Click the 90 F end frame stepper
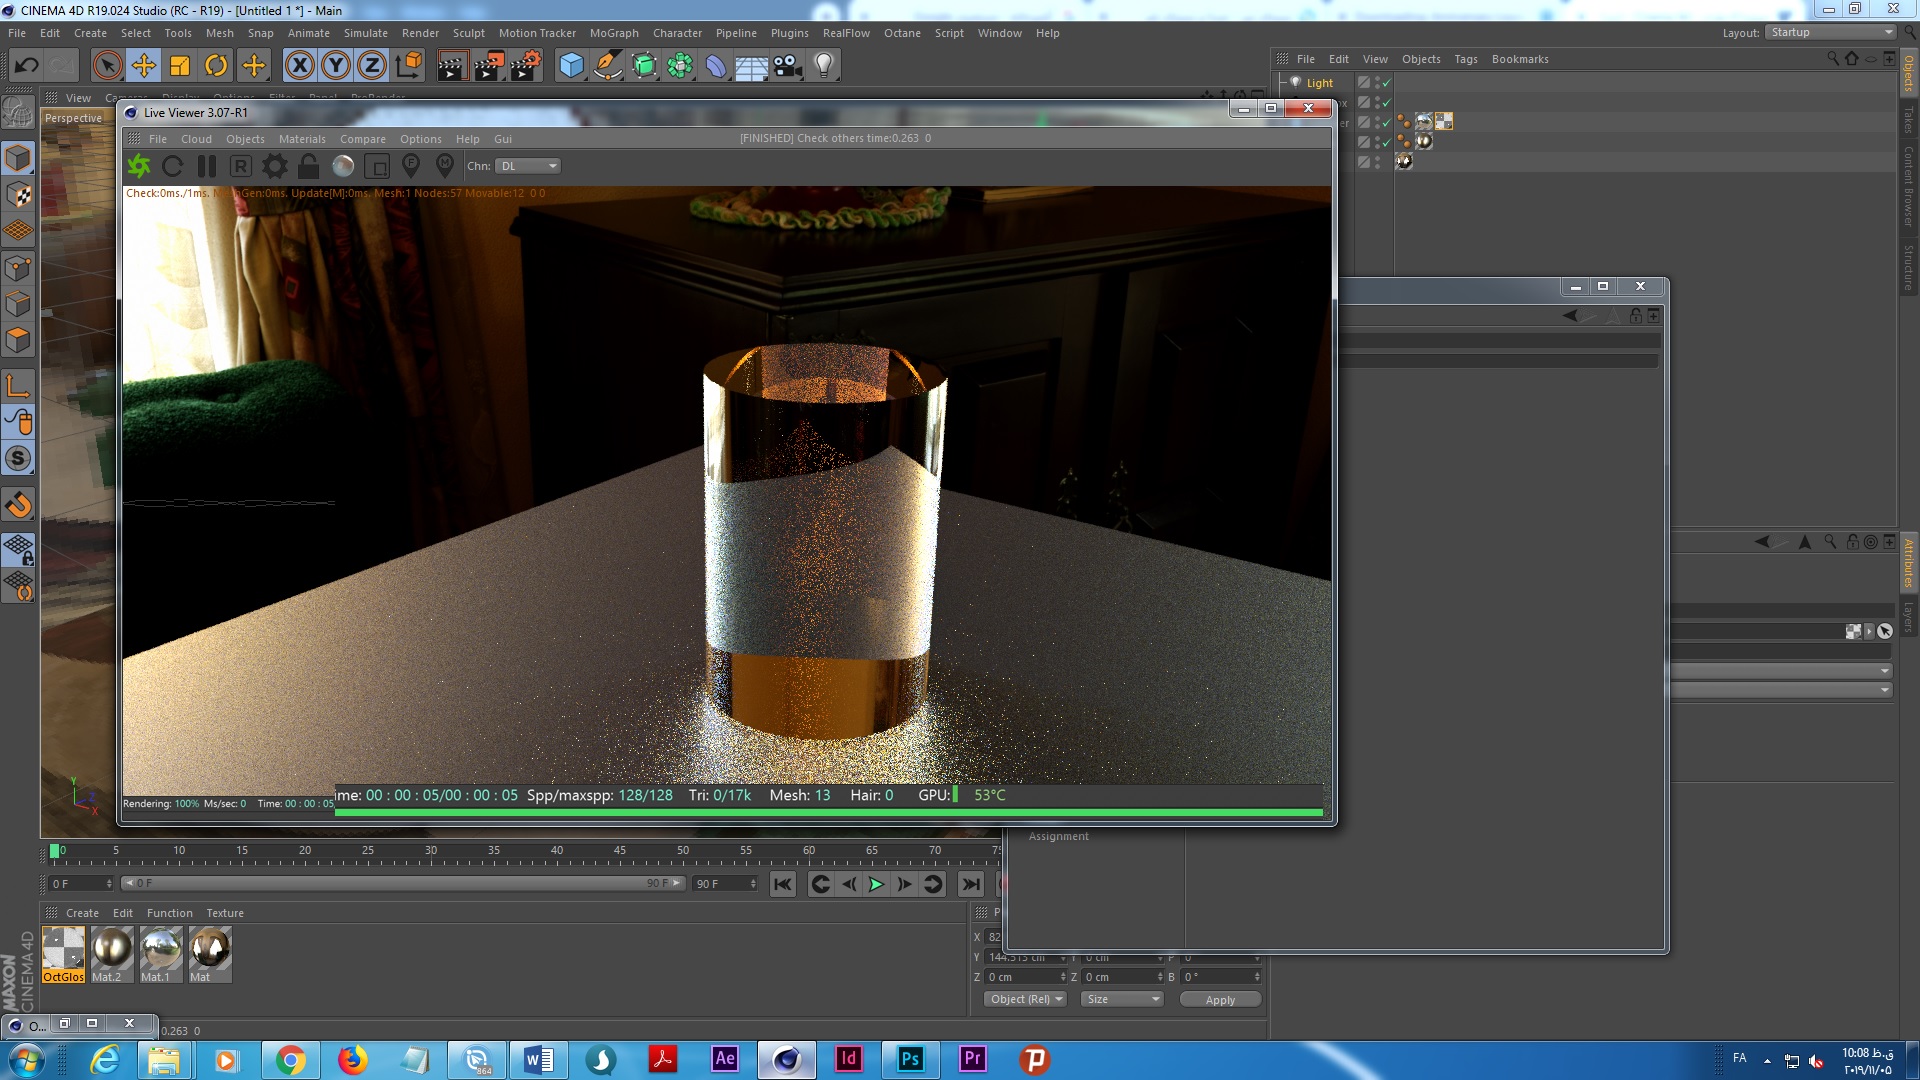 coord(753,884)
